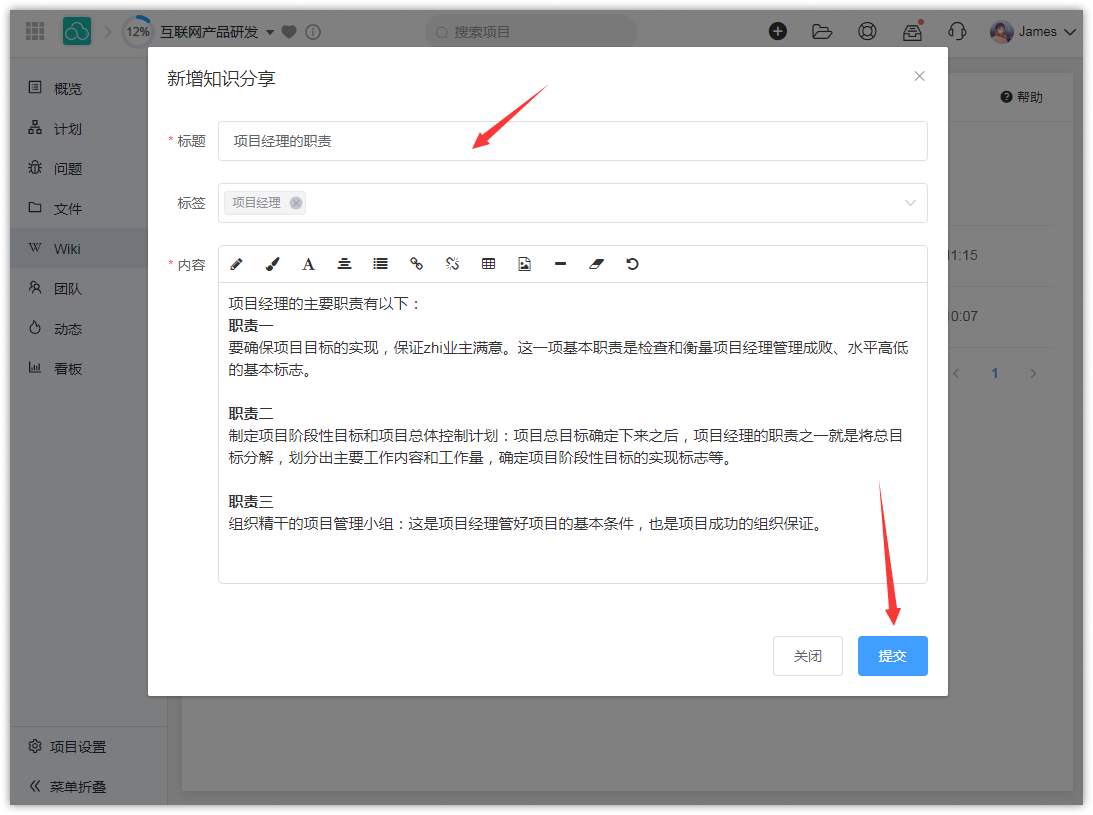Click the 标题 input field
Screen dimensions: 1093x815
click(572, 141)
